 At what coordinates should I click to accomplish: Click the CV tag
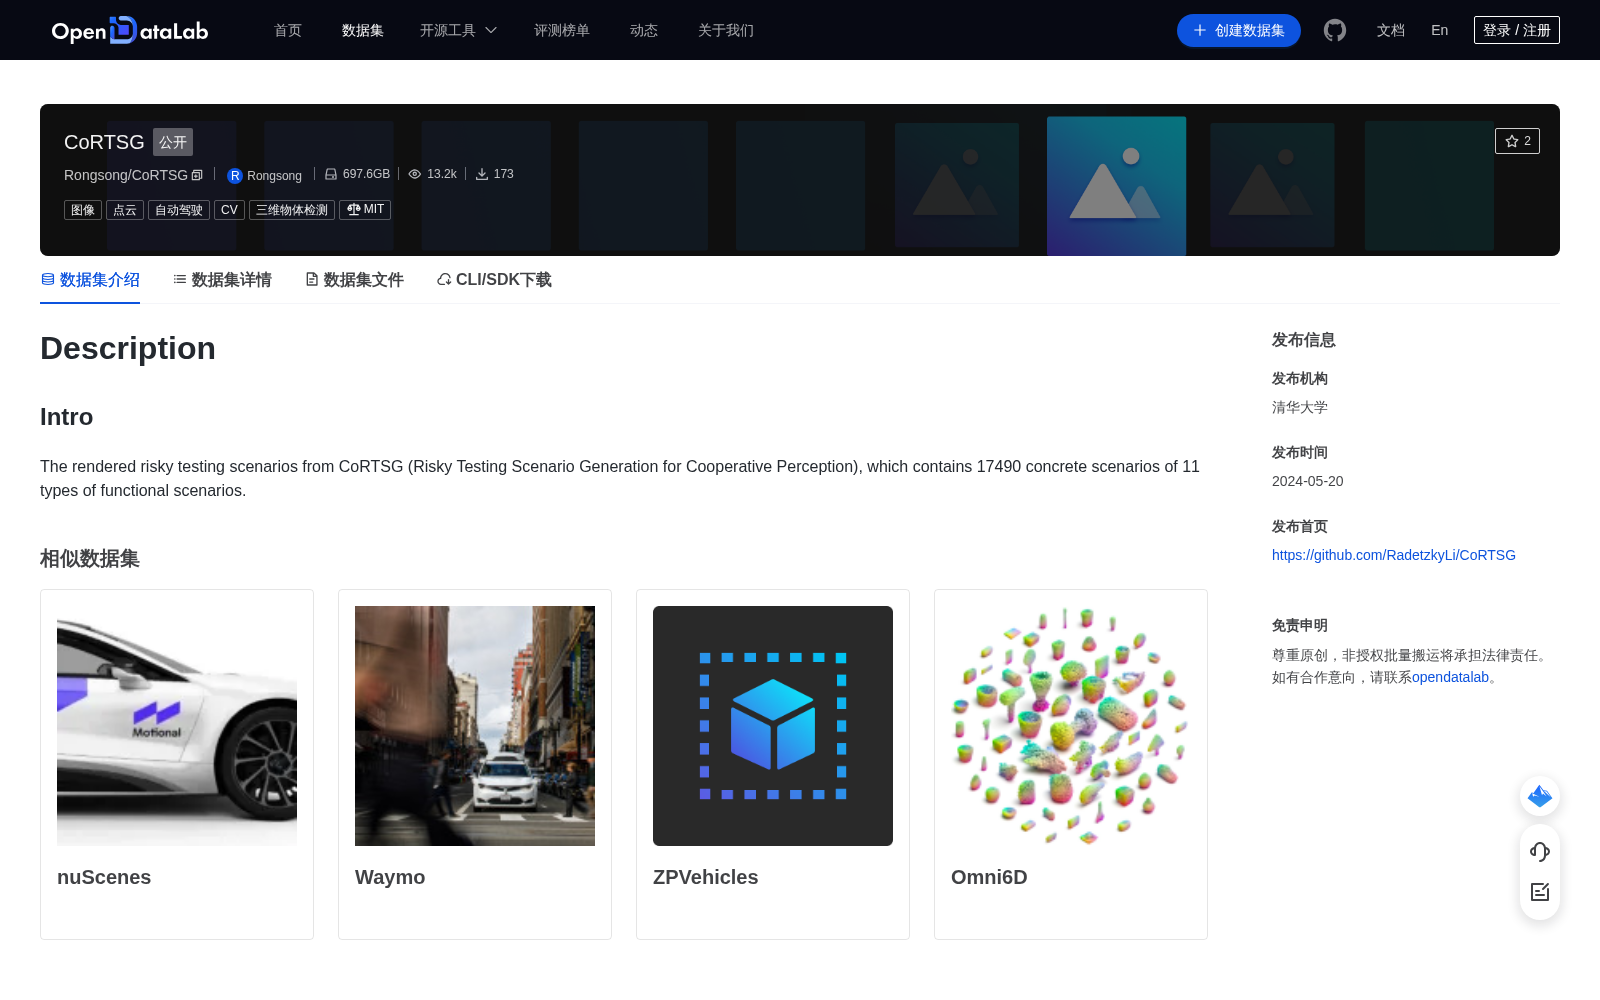pyautogui.click(x=229, y=210)
